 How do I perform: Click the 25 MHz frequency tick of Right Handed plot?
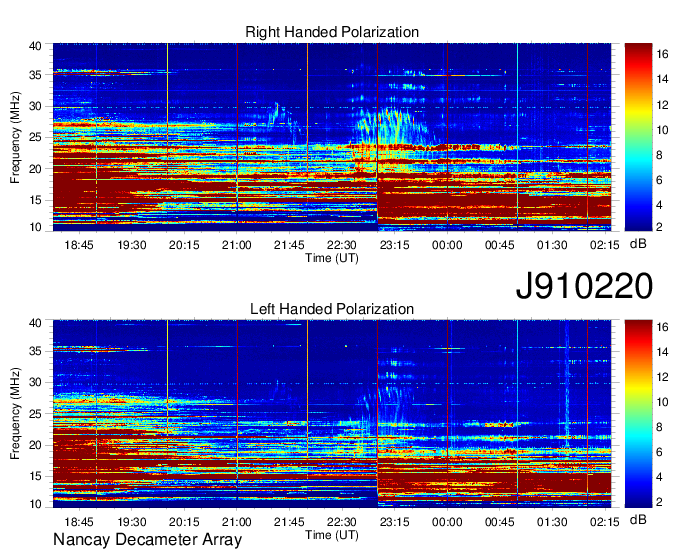tap(35, 137)
